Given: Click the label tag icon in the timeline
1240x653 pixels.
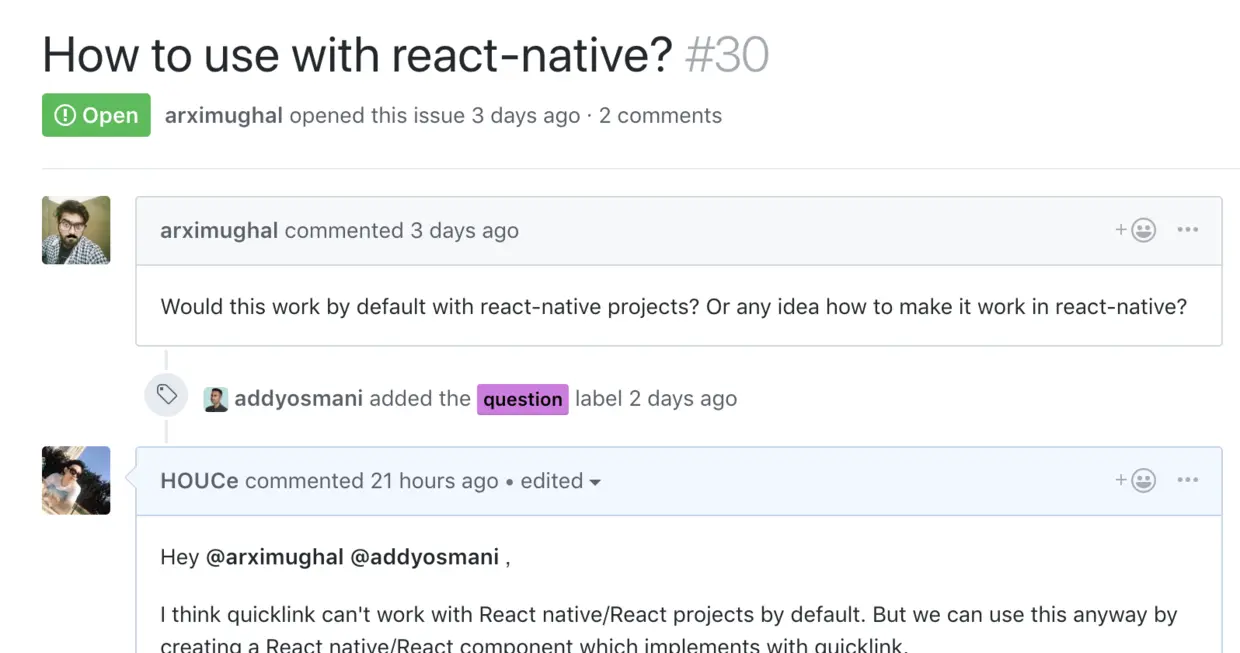Looking at the screenshot, I should [x=166, y=395].
